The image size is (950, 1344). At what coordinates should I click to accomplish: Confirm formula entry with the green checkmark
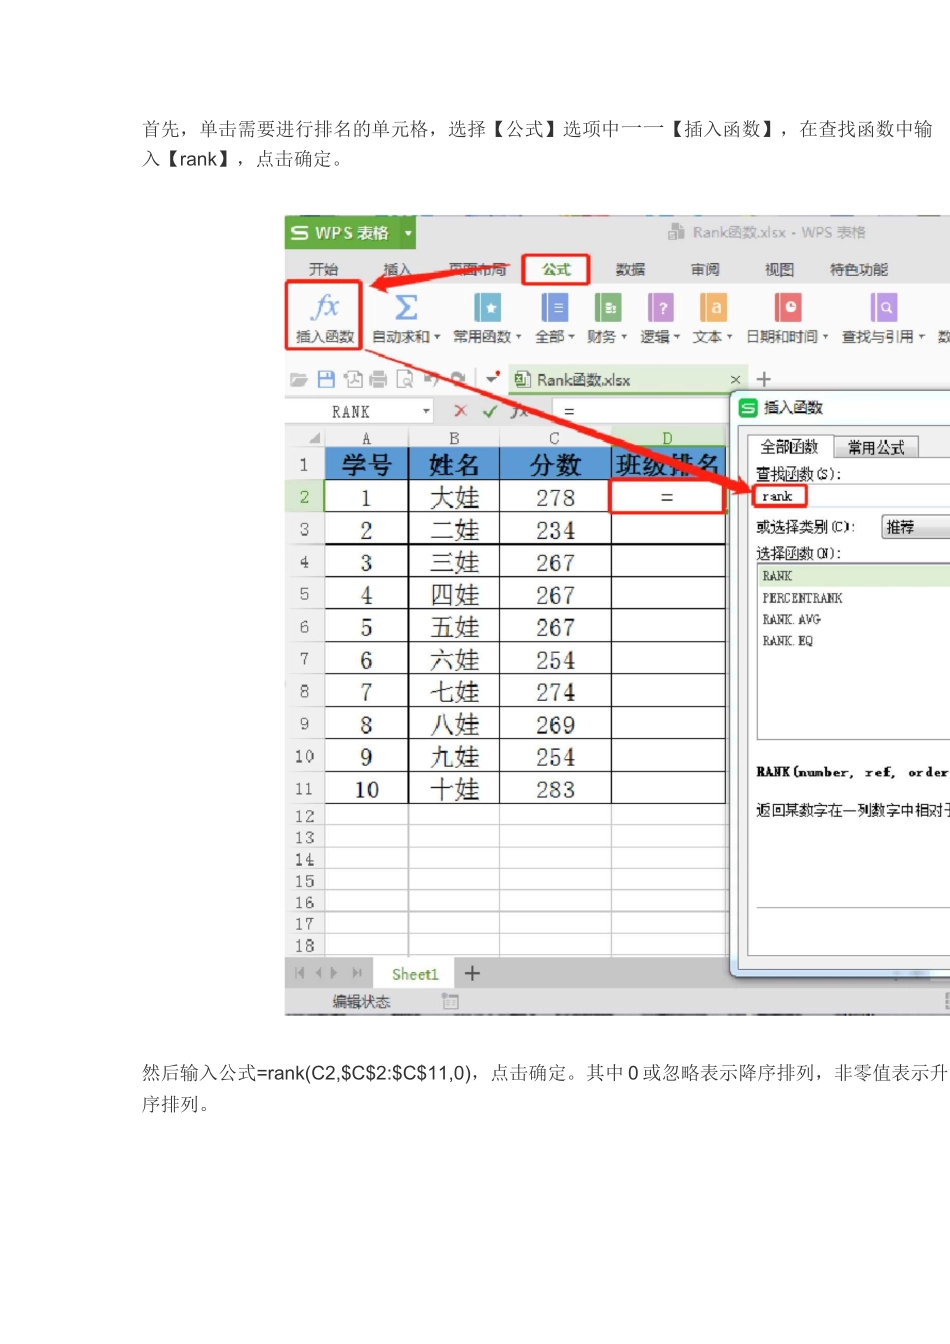coord(490,411)
